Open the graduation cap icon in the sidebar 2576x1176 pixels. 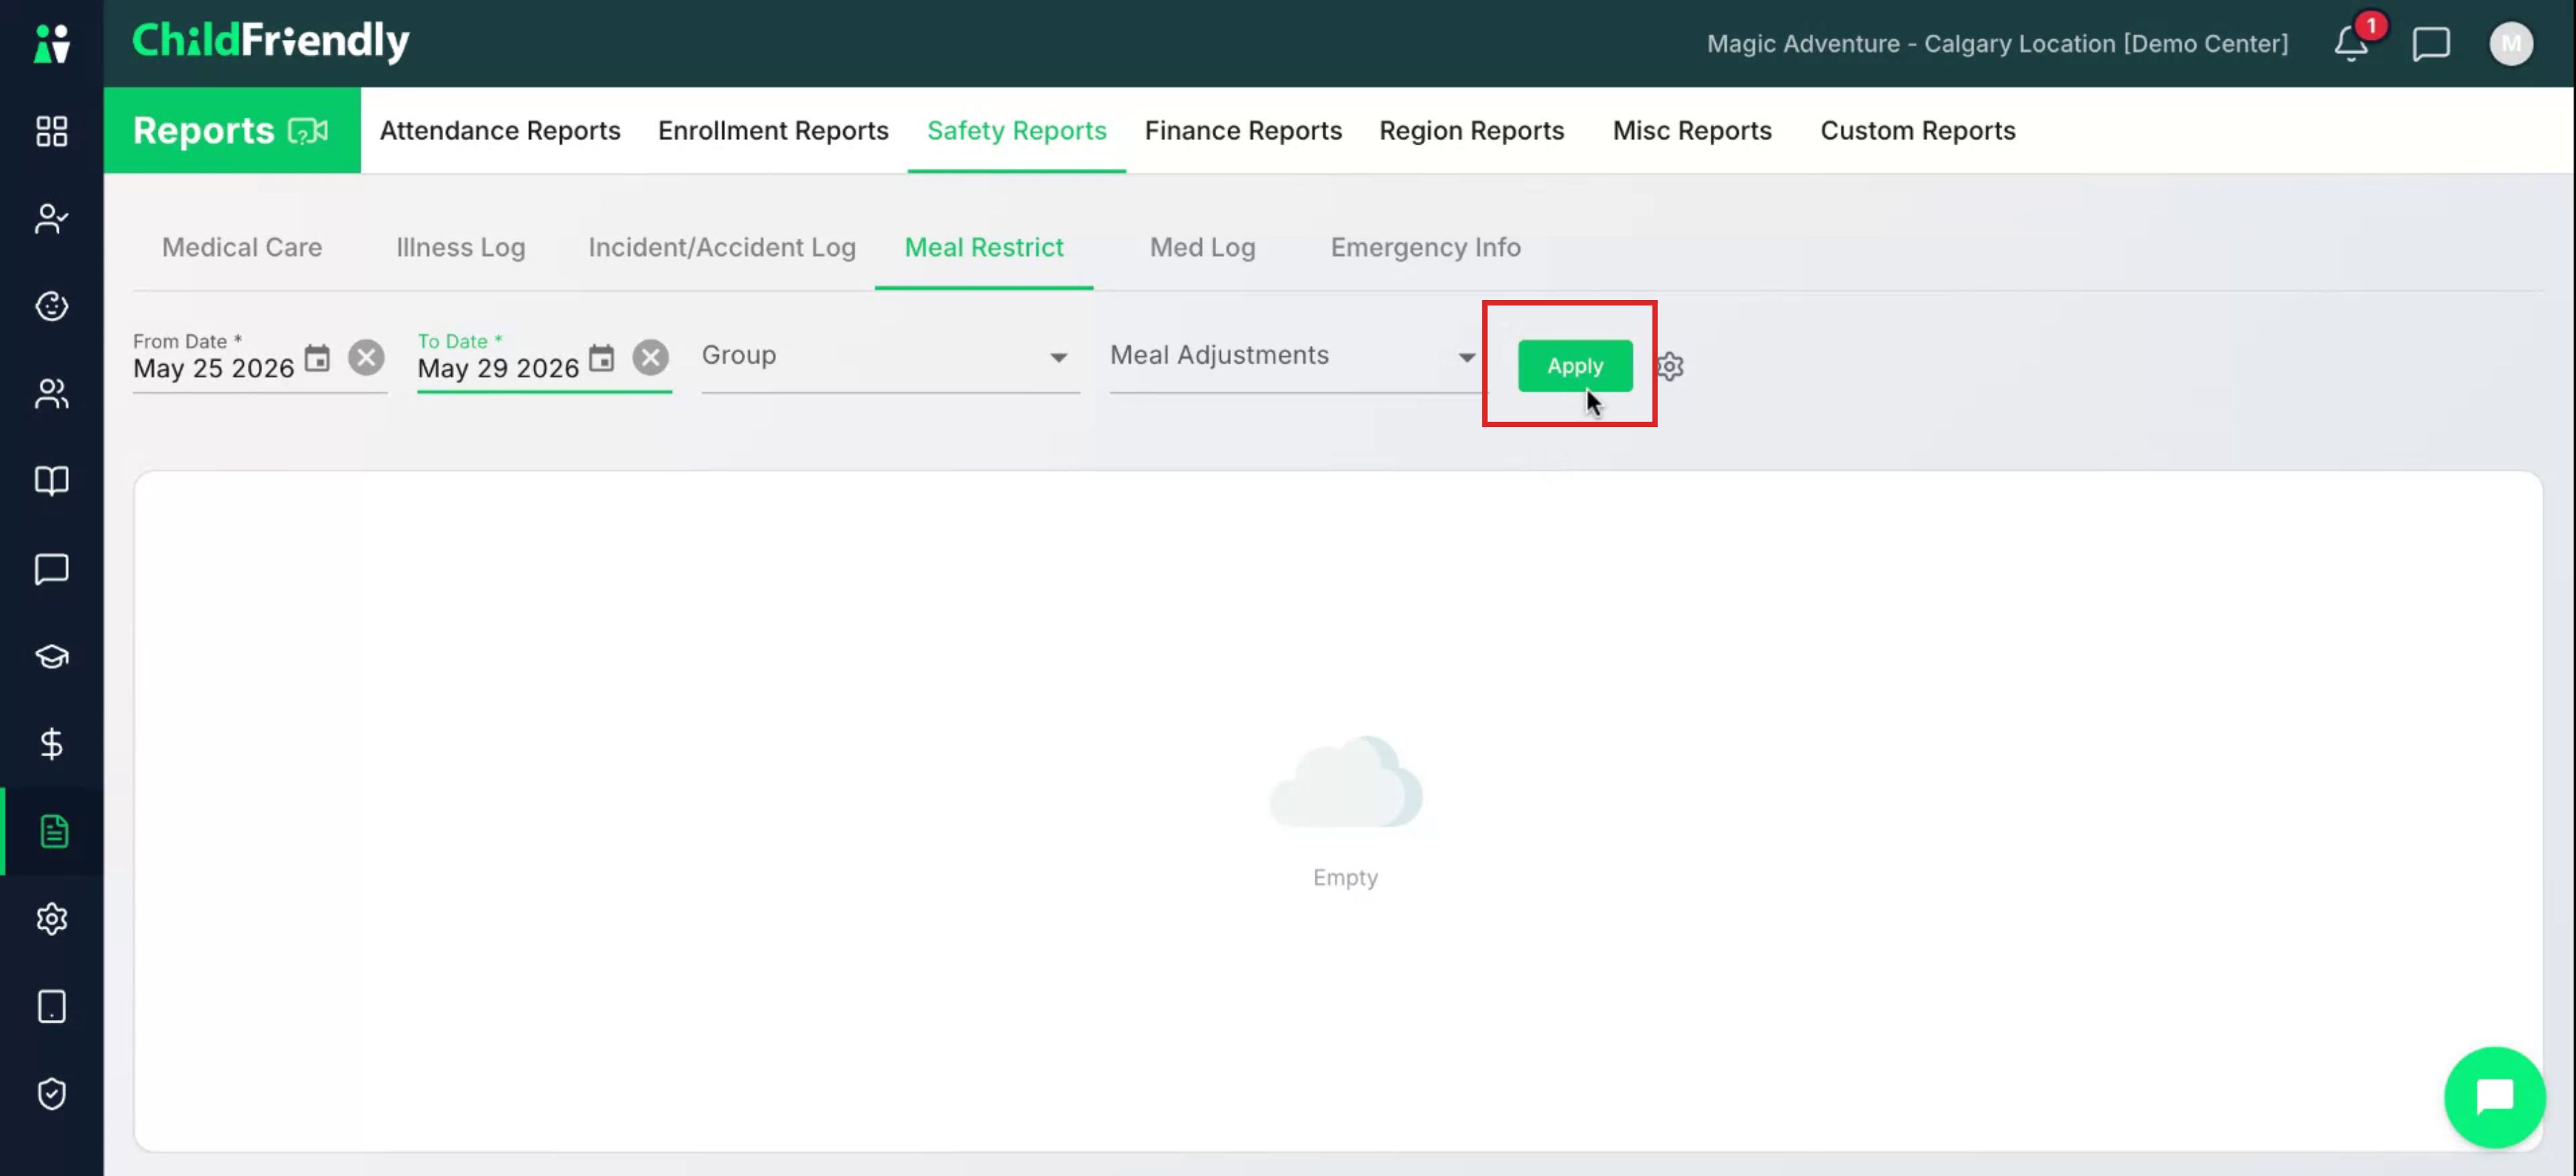[x=52, y=657]
